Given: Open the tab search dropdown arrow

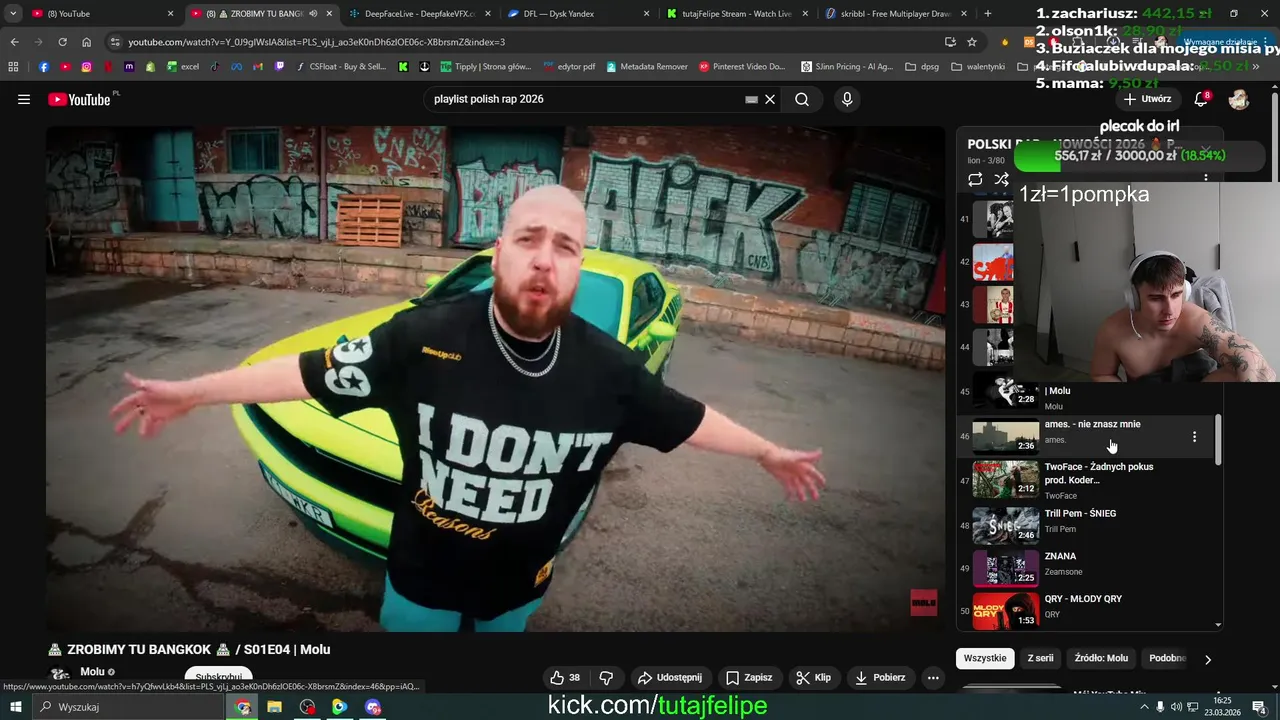Looking at the screenshot, I should pyautogui.click(x=13, y=13).
